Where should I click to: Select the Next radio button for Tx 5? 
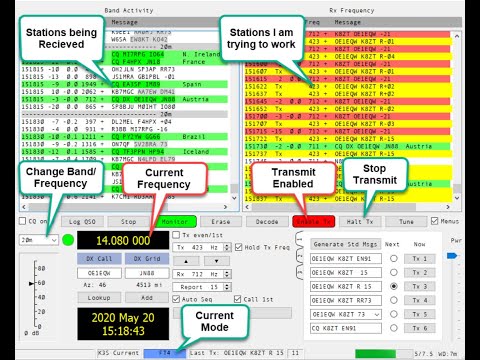click(x=394, y=314)
